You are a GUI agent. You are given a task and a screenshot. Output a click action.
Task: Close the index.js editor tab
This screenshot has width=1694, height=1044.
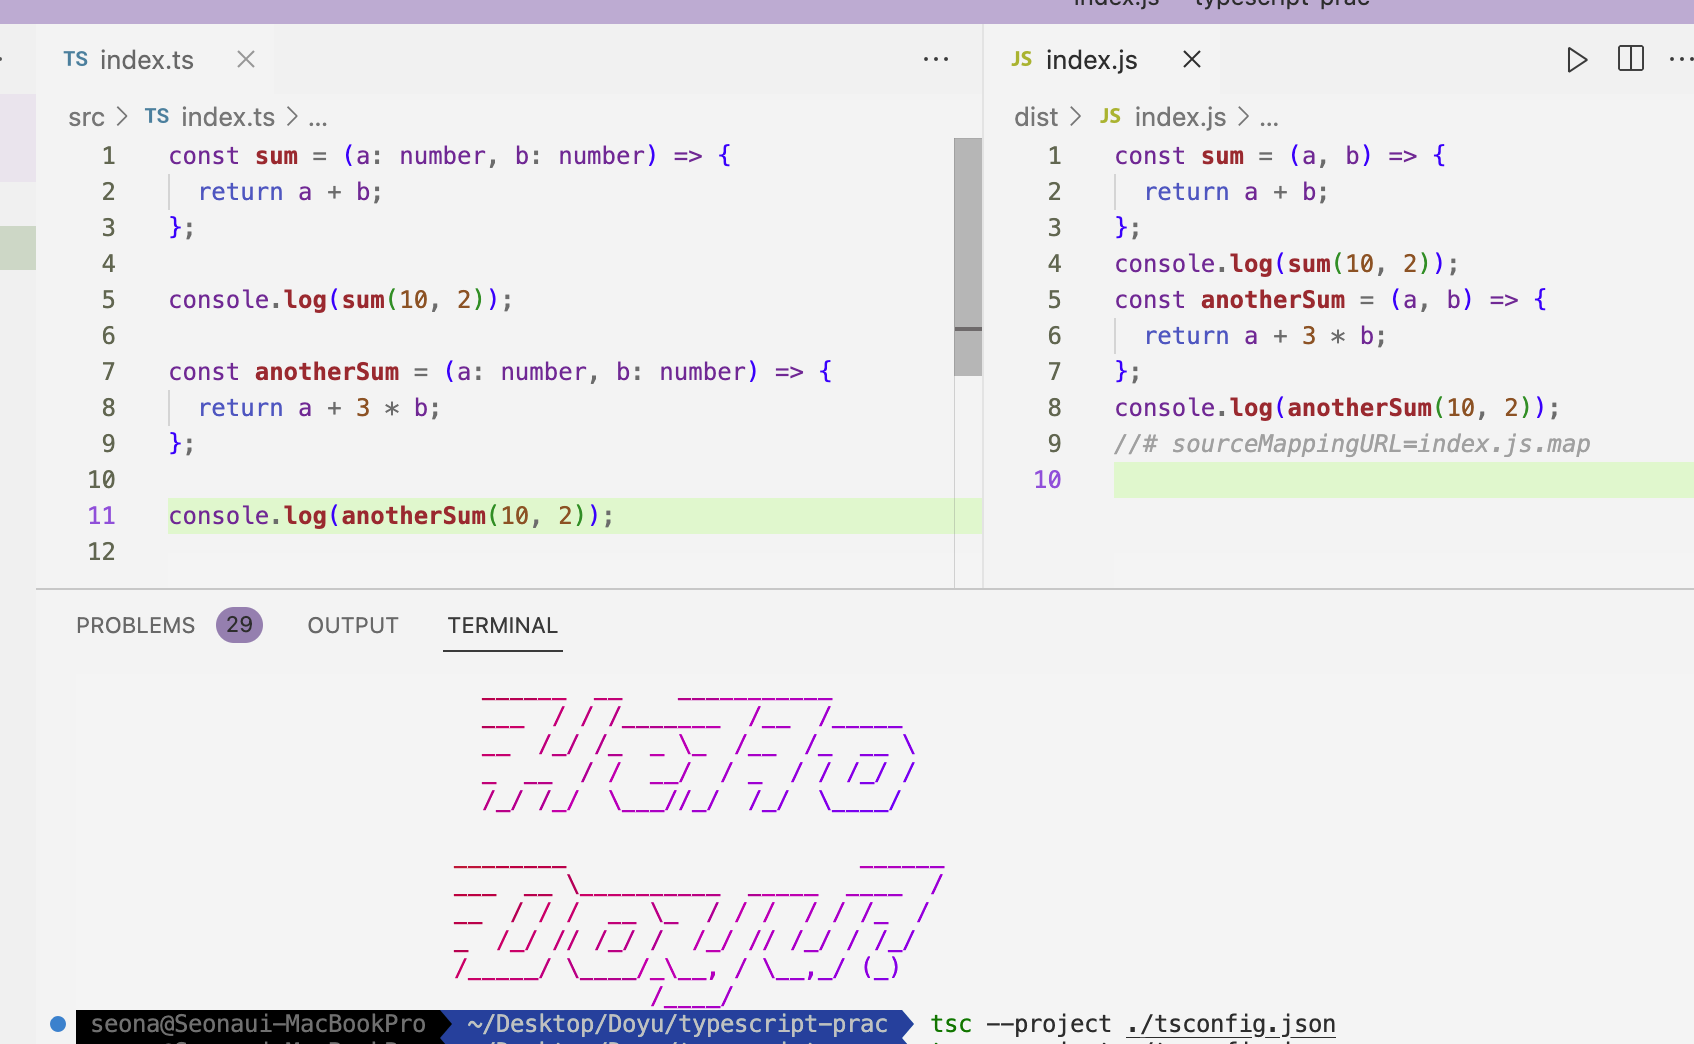(x=1192, y=60)
